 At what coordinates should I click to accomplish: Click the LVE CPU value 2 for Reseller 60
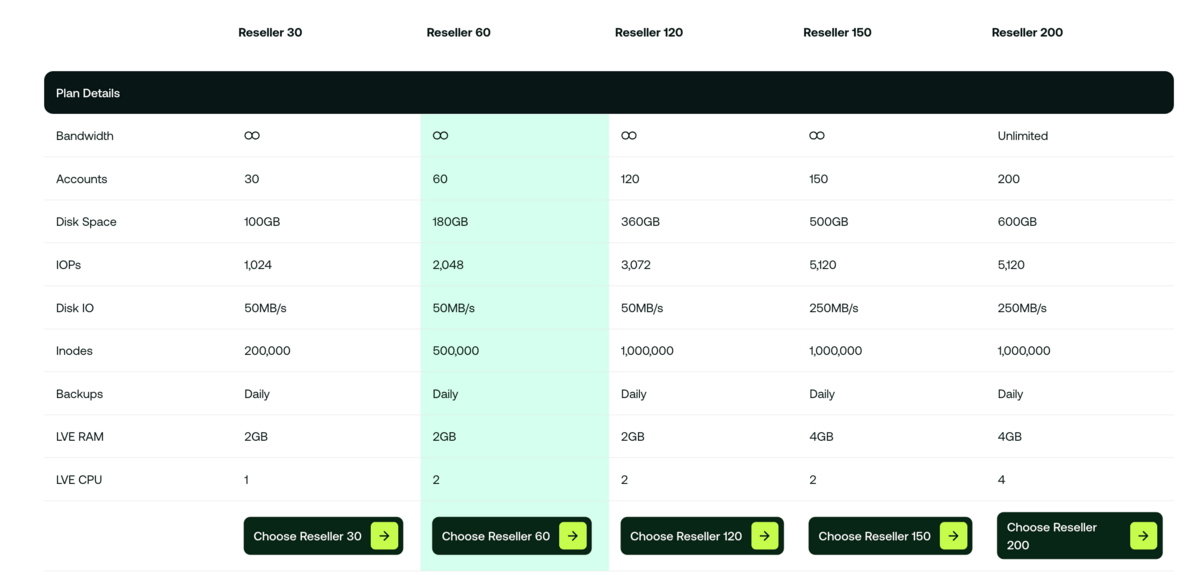coord(436,480)
